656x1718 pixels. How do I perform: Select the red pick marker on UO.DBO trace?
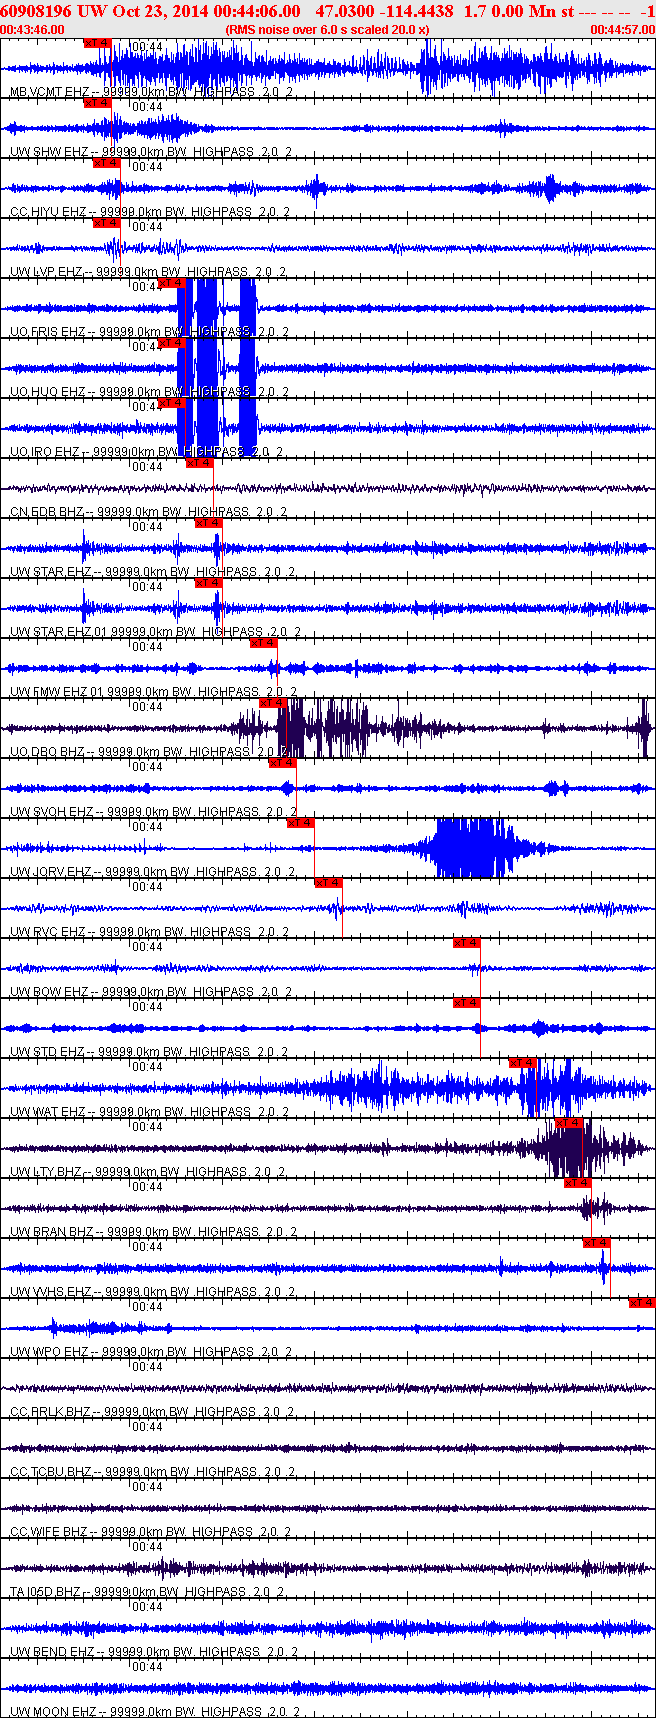coord(272,703)
